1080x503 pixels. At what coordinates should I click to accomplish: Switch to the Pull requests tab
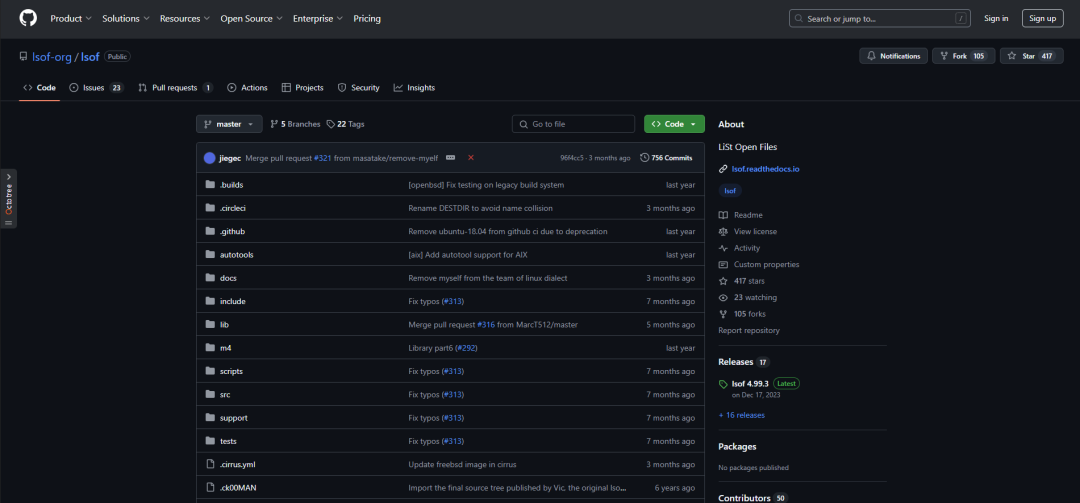[x=176, y=88]
